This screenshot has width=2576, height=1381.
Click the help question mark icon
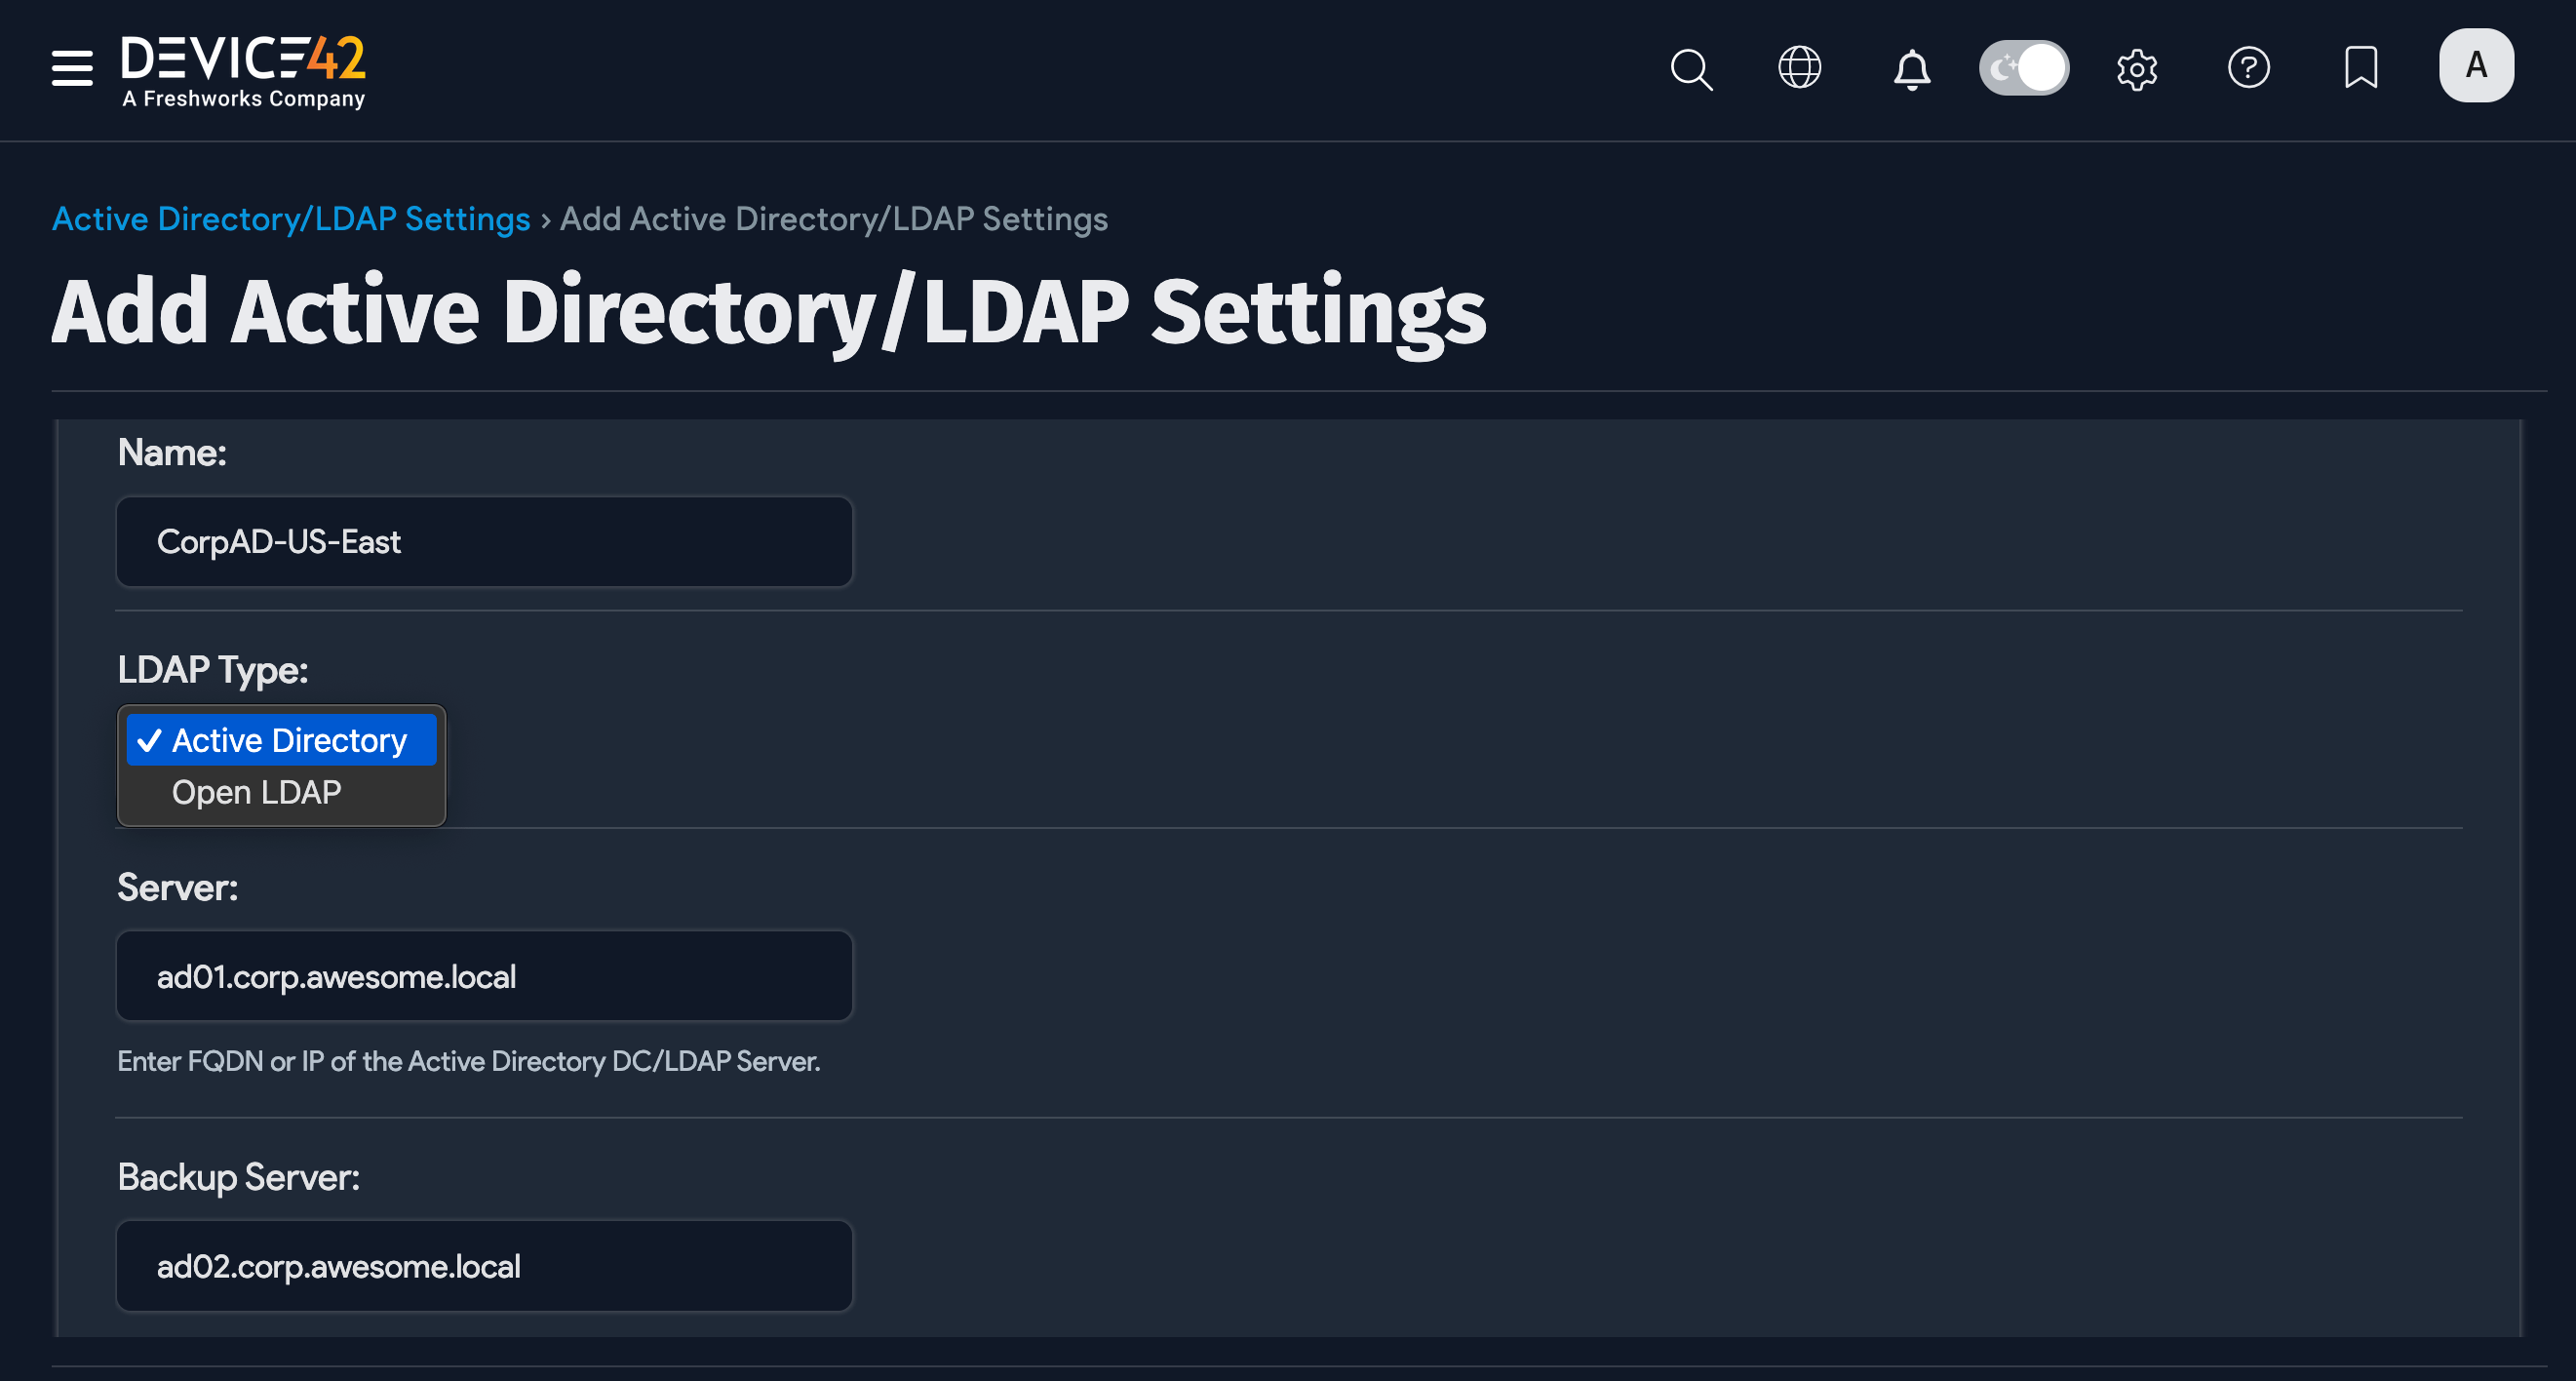click(x=2249, y=68)
